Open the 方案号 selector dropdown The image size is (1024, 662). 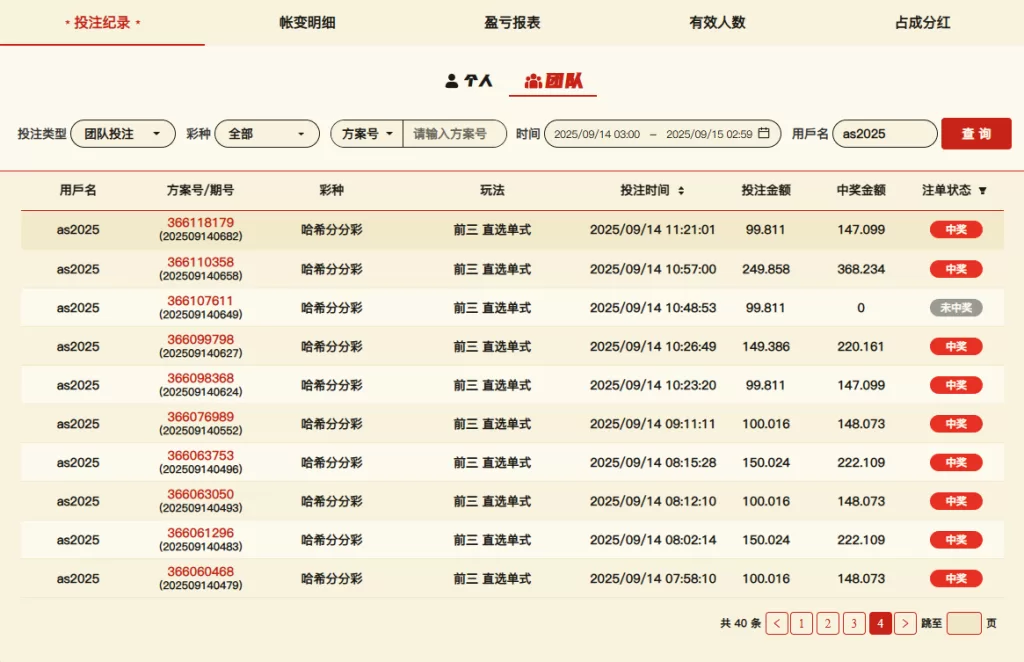pos(367,133)
